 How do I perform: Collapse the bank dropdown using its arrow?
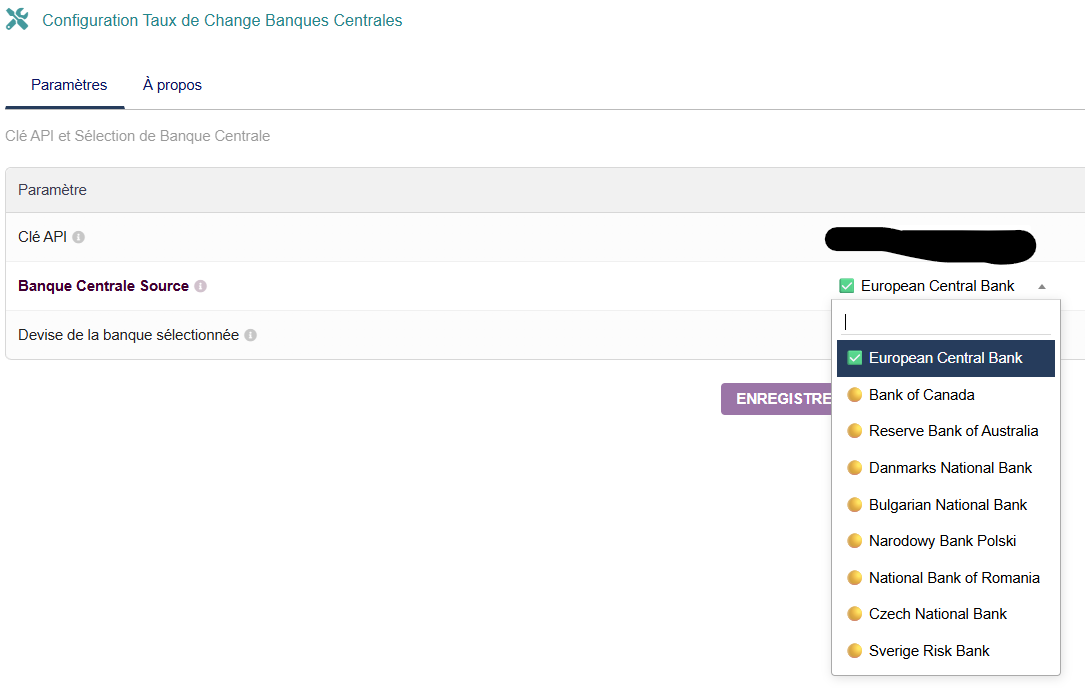point(1042,286)
